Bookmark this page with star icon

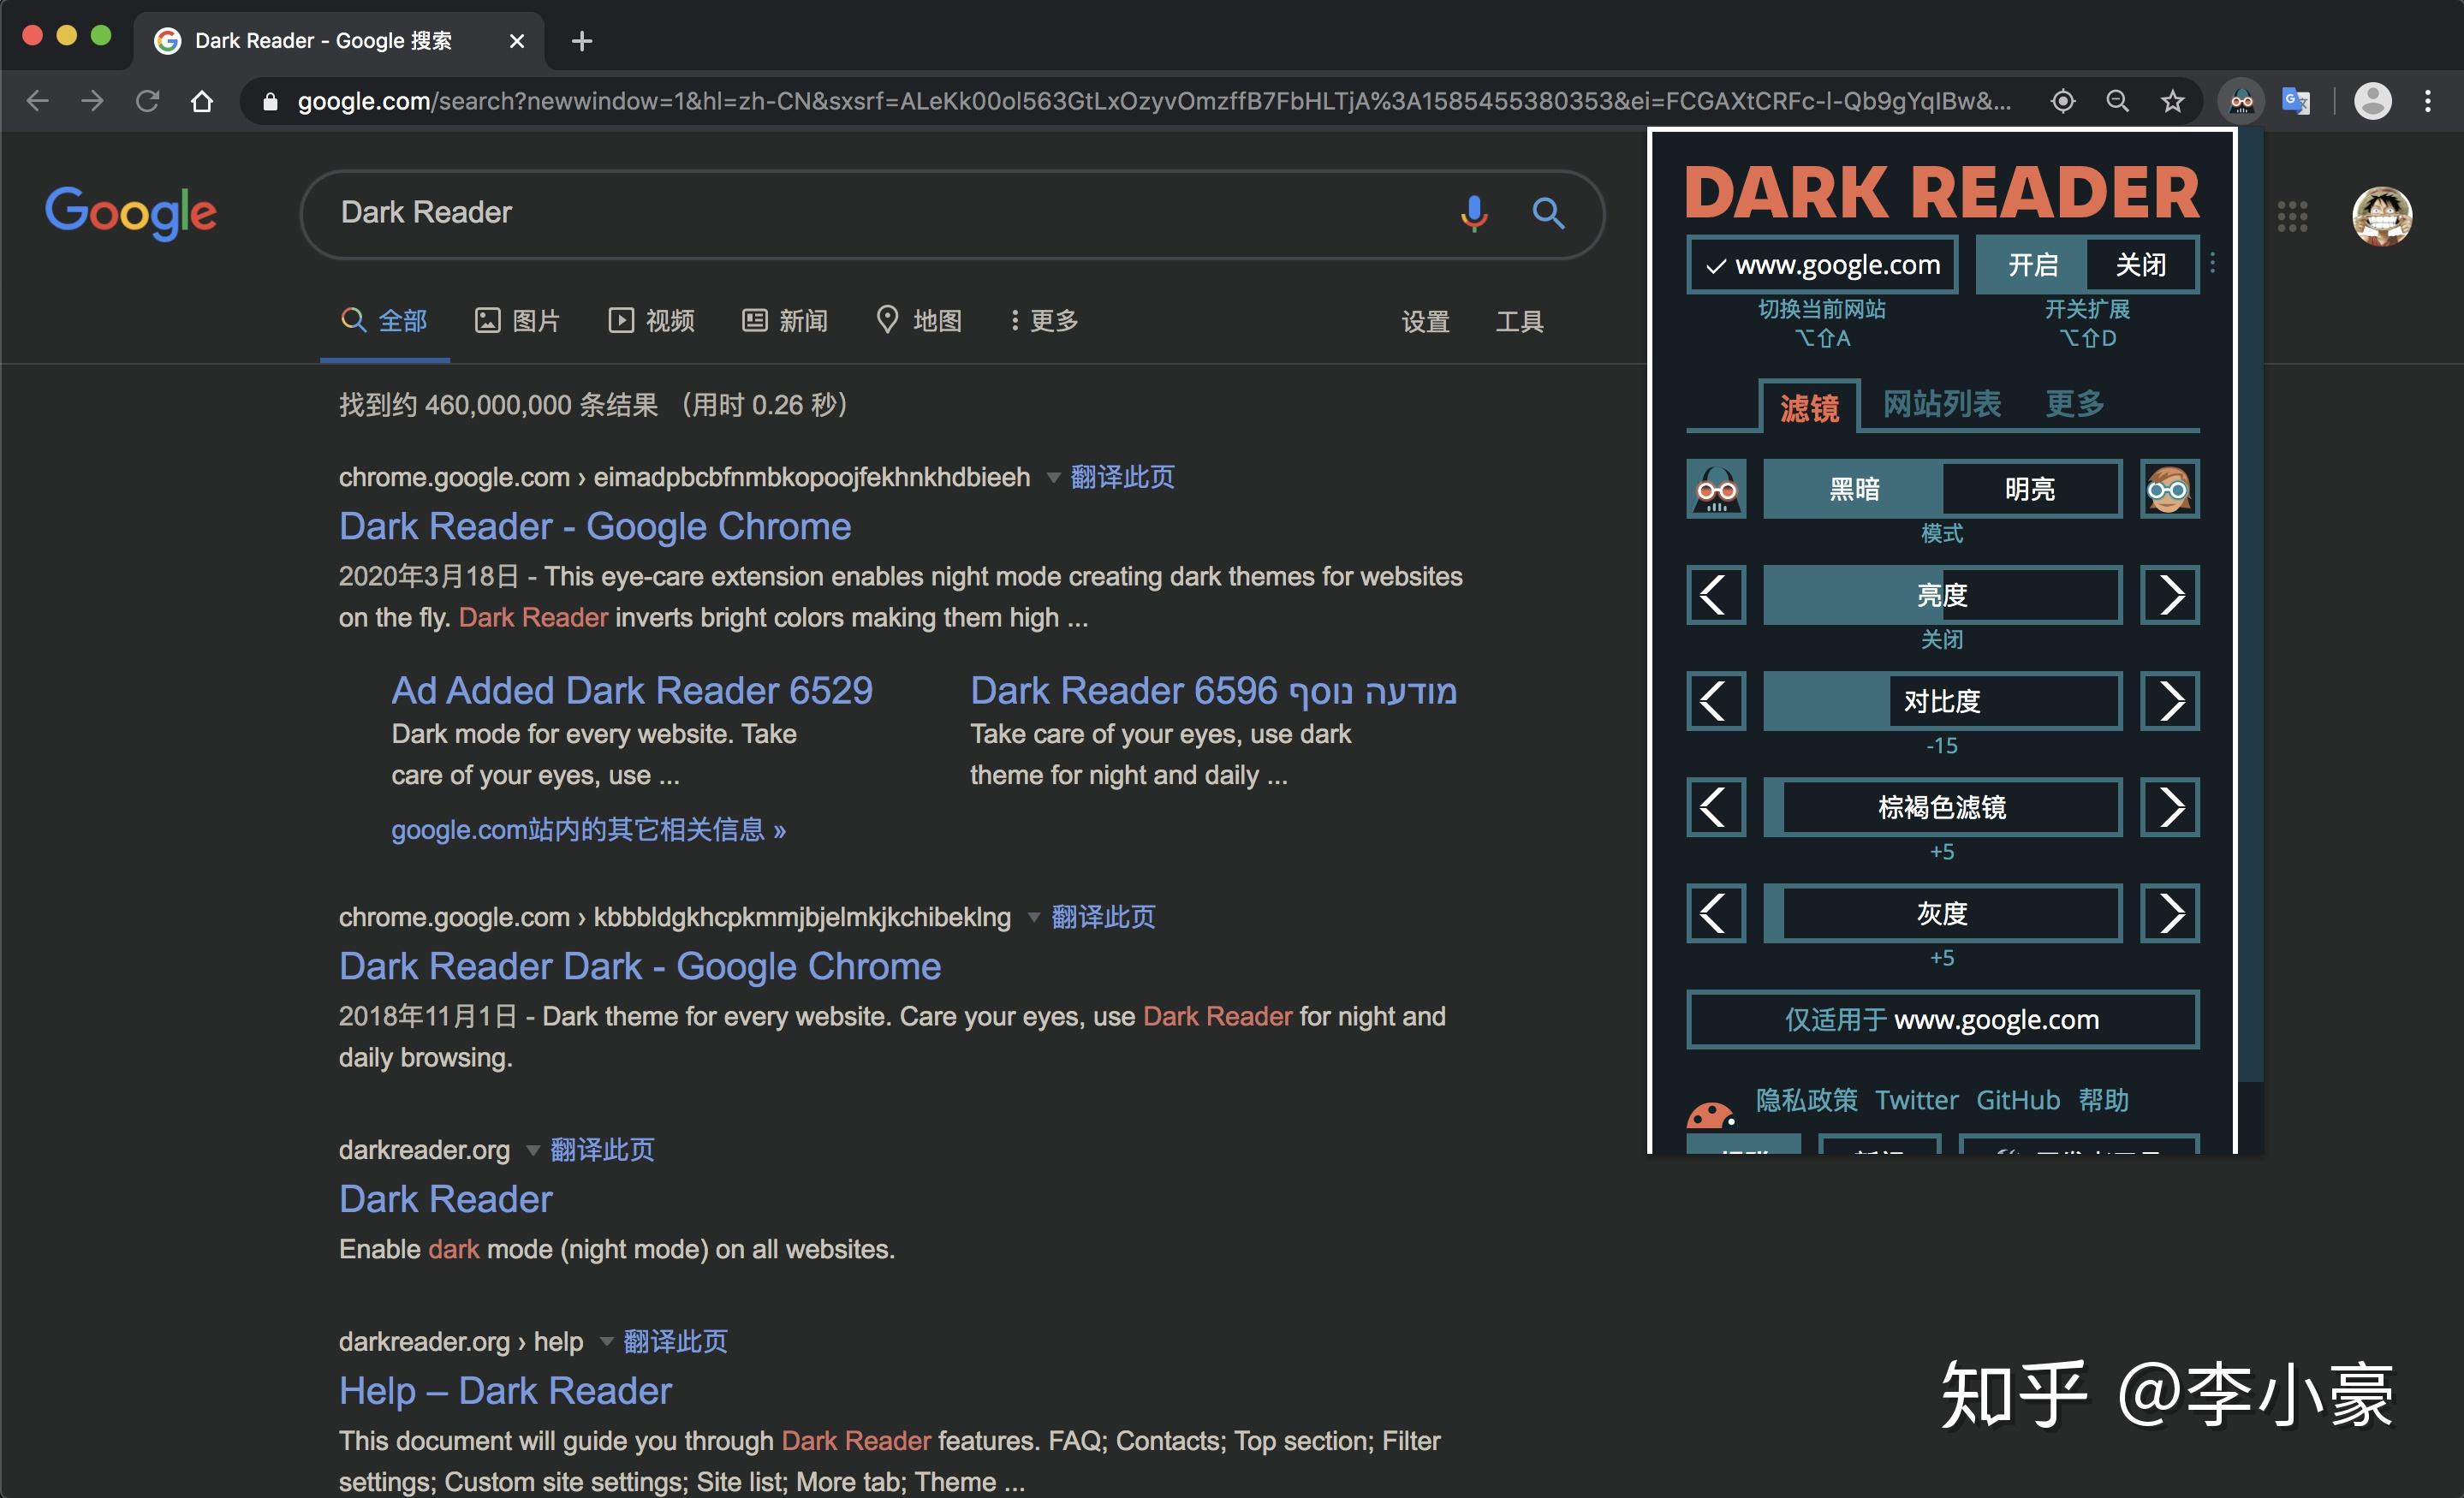click(x=2172, y=101)
